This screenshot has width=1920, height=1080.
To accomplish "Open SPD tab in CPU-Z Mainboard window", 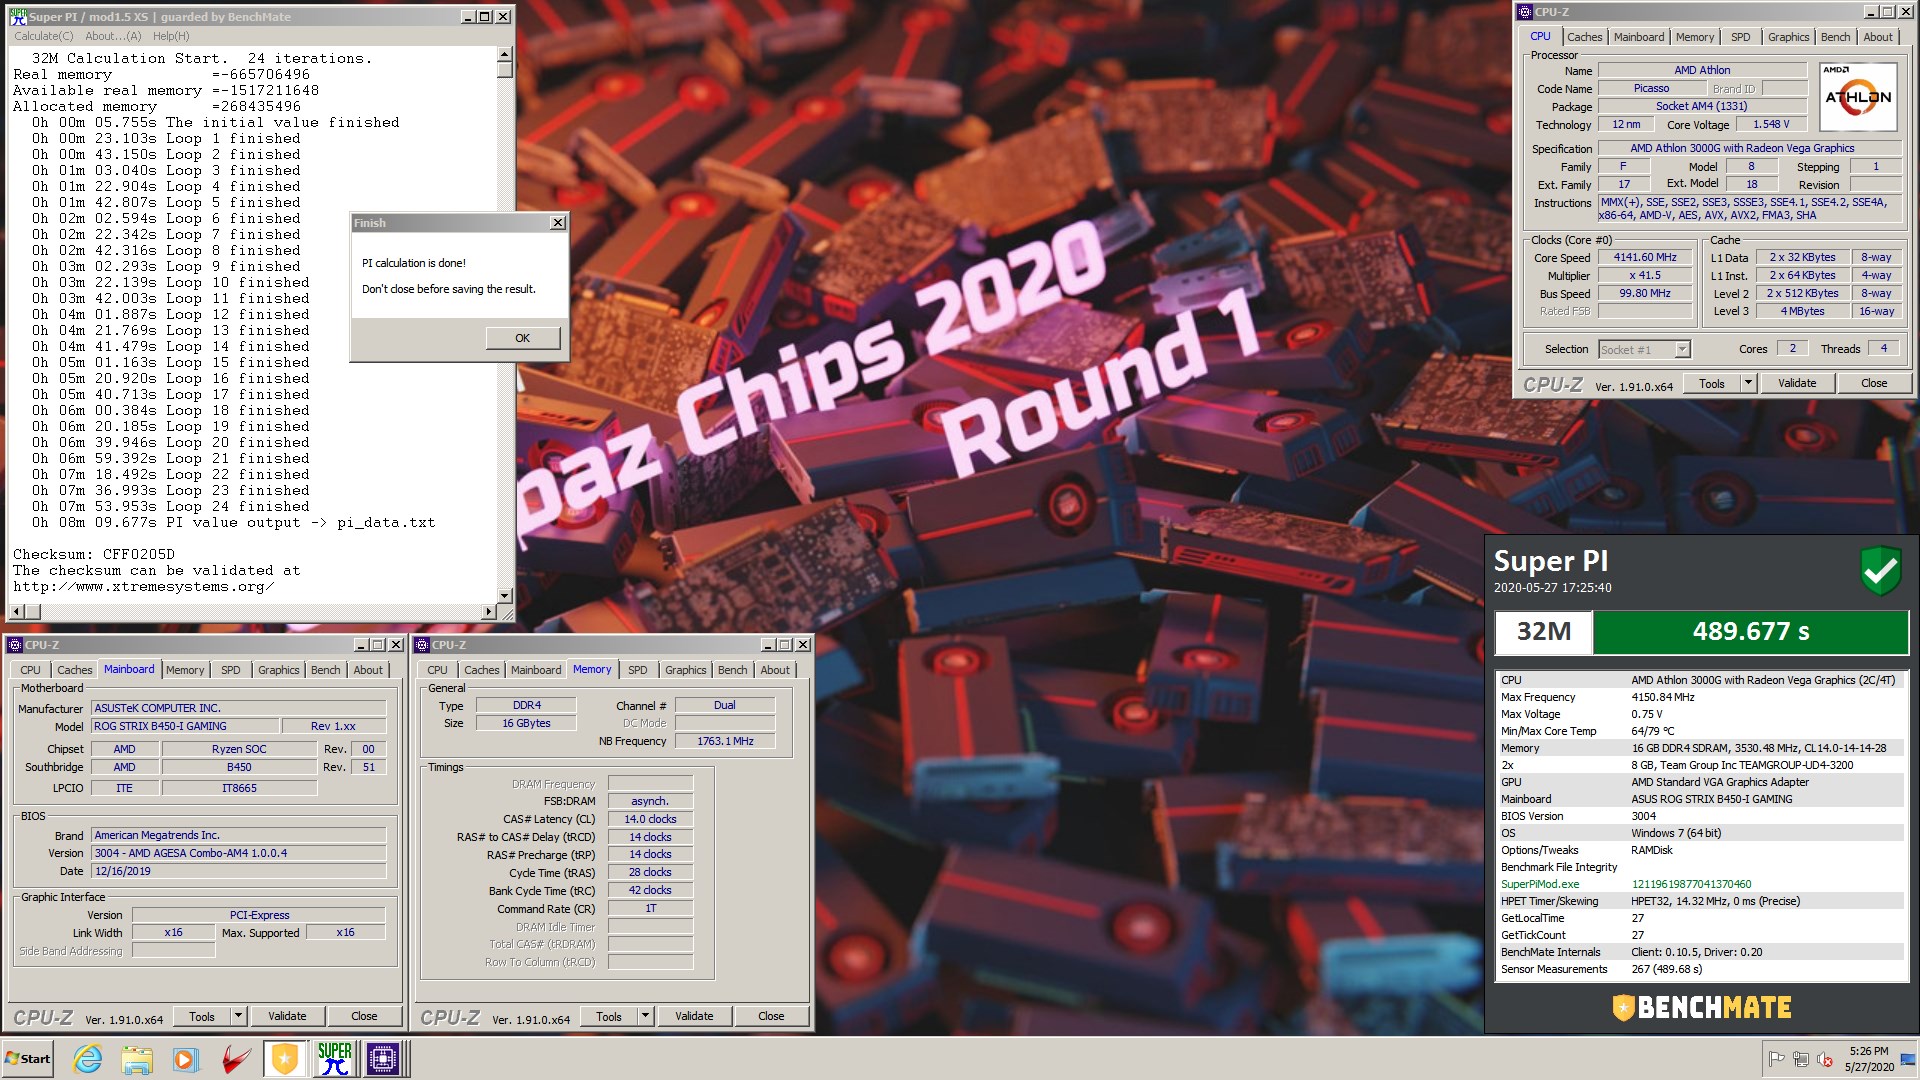I will [x=231, y=670].
